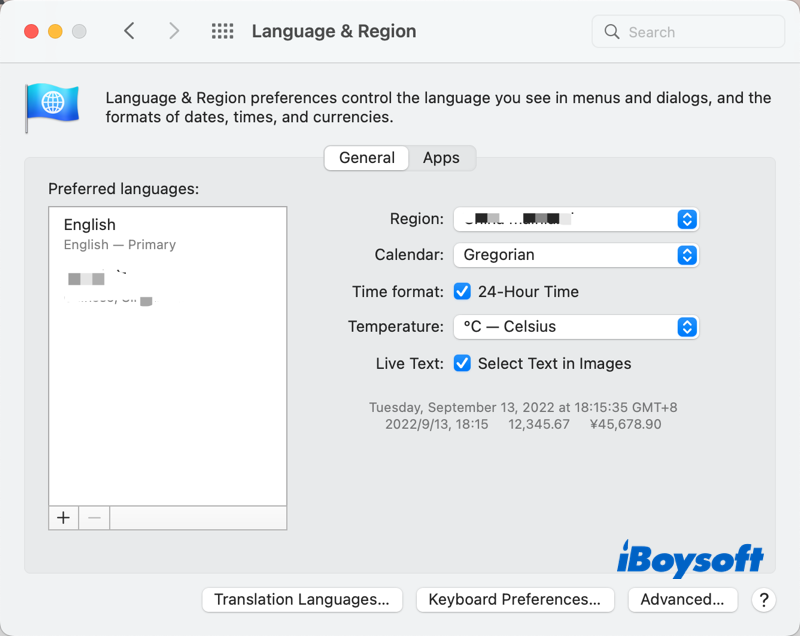
Task: Add a language with the plus button
Action: pyautogui.click(x=63, y=518)
